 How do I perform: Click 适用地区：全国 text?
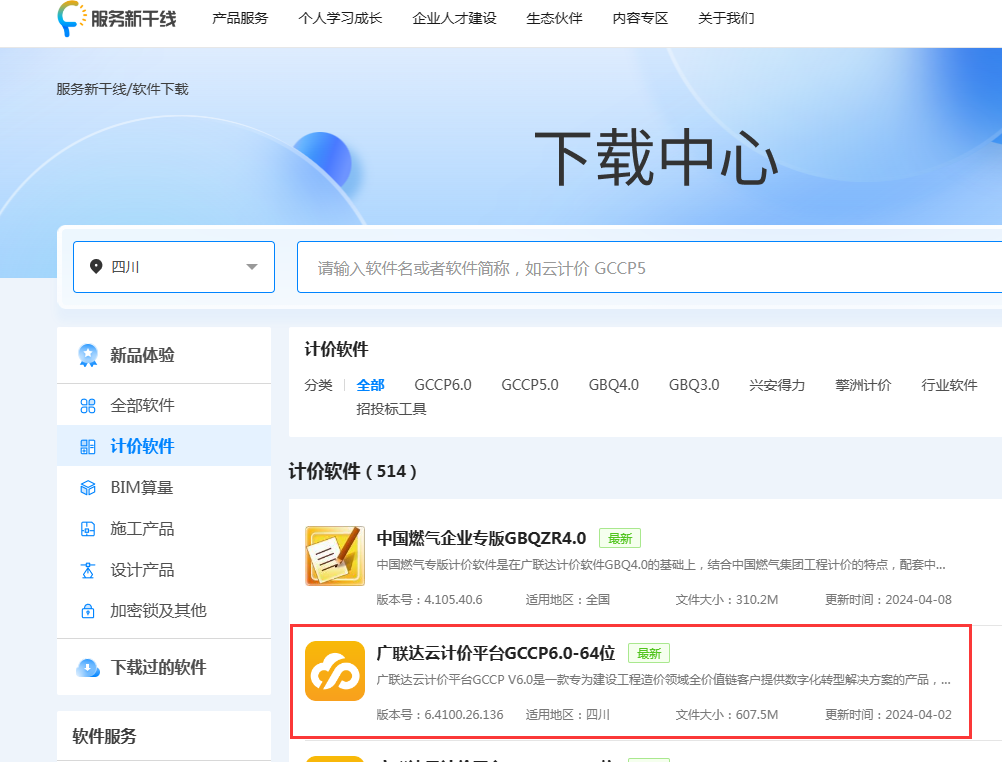(x=567, y=600)
